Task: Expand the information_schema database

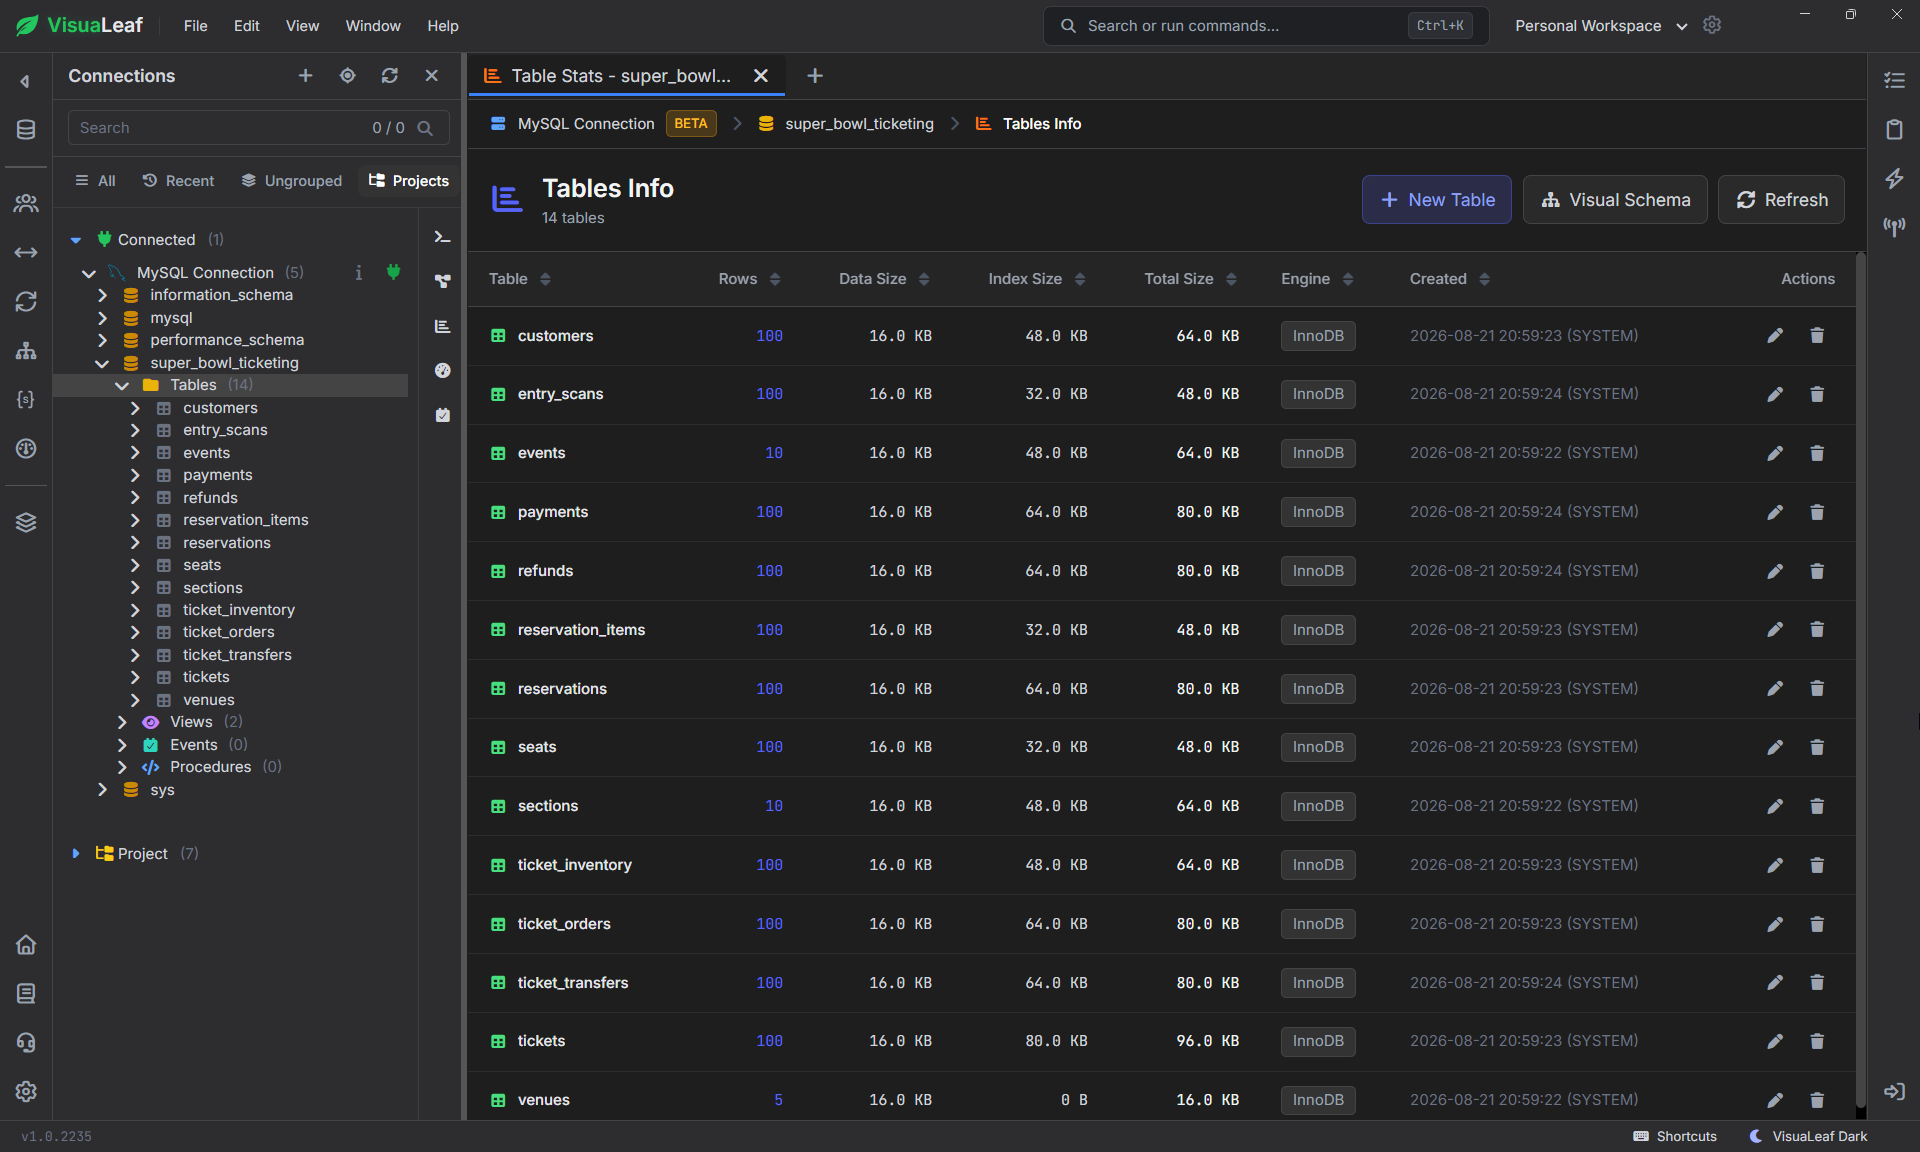Action: [x=102, y=295]
